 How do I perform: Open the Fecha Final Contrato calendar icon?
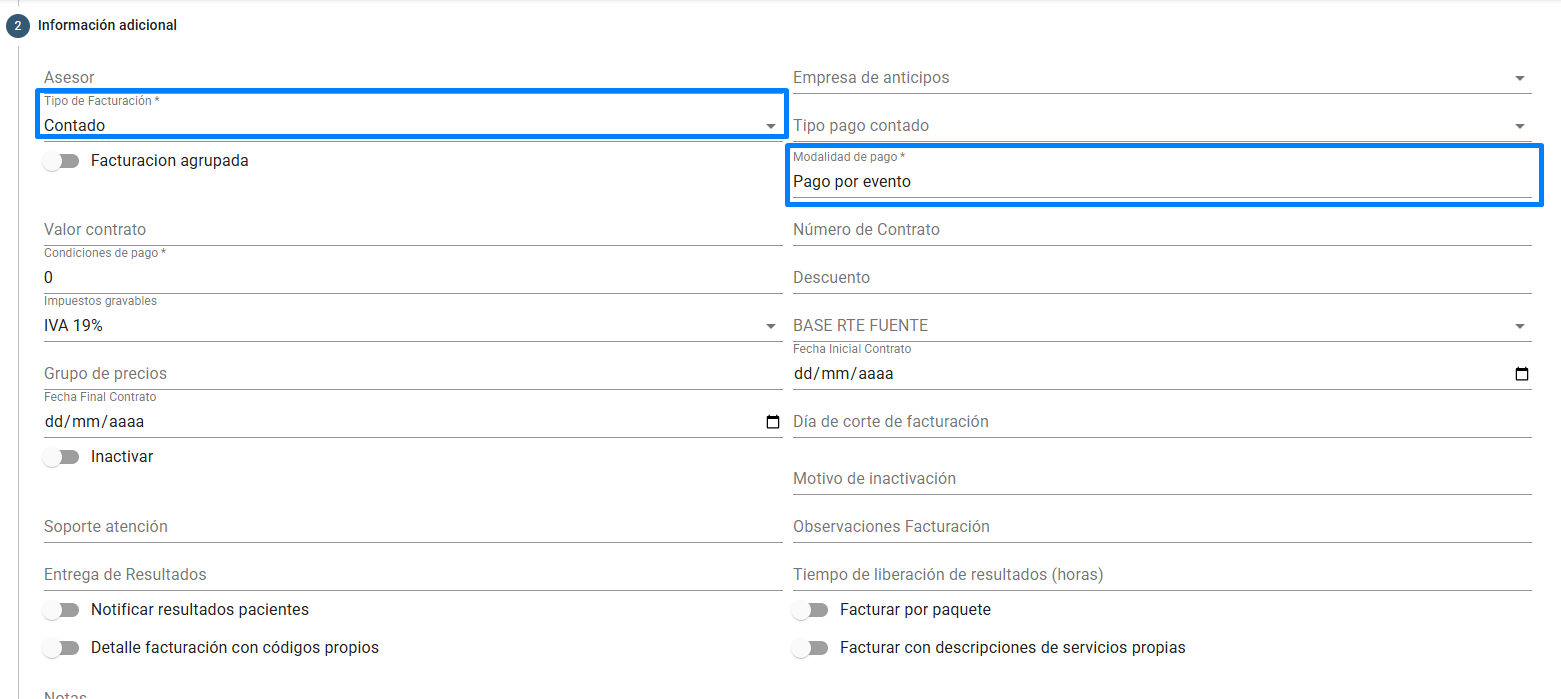point(773,422)
